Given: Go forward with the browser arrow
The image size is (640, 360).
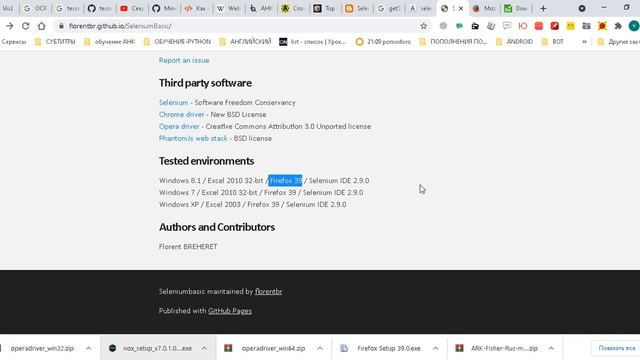Looking at the screenshot, I should pos(9,26).
